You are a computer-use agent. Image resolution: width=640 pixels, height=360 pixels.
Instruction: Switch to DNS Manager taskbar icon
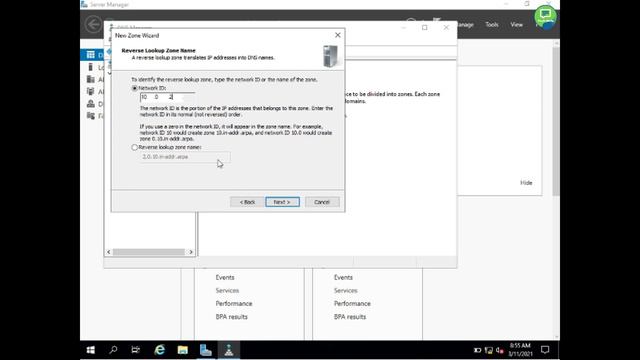229,350
